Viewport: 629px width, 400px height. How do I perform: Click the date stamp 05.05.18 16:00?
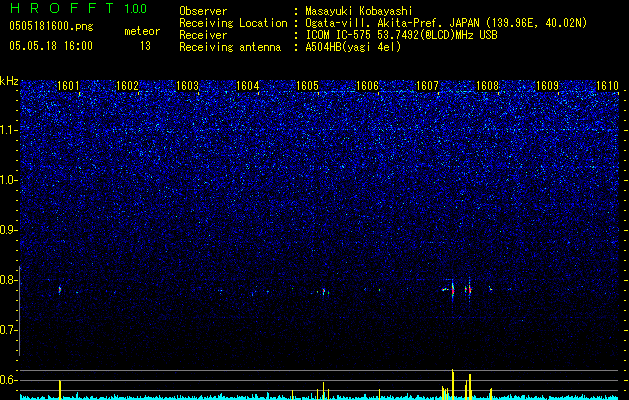pyautogui.click(x=51, y=46)
